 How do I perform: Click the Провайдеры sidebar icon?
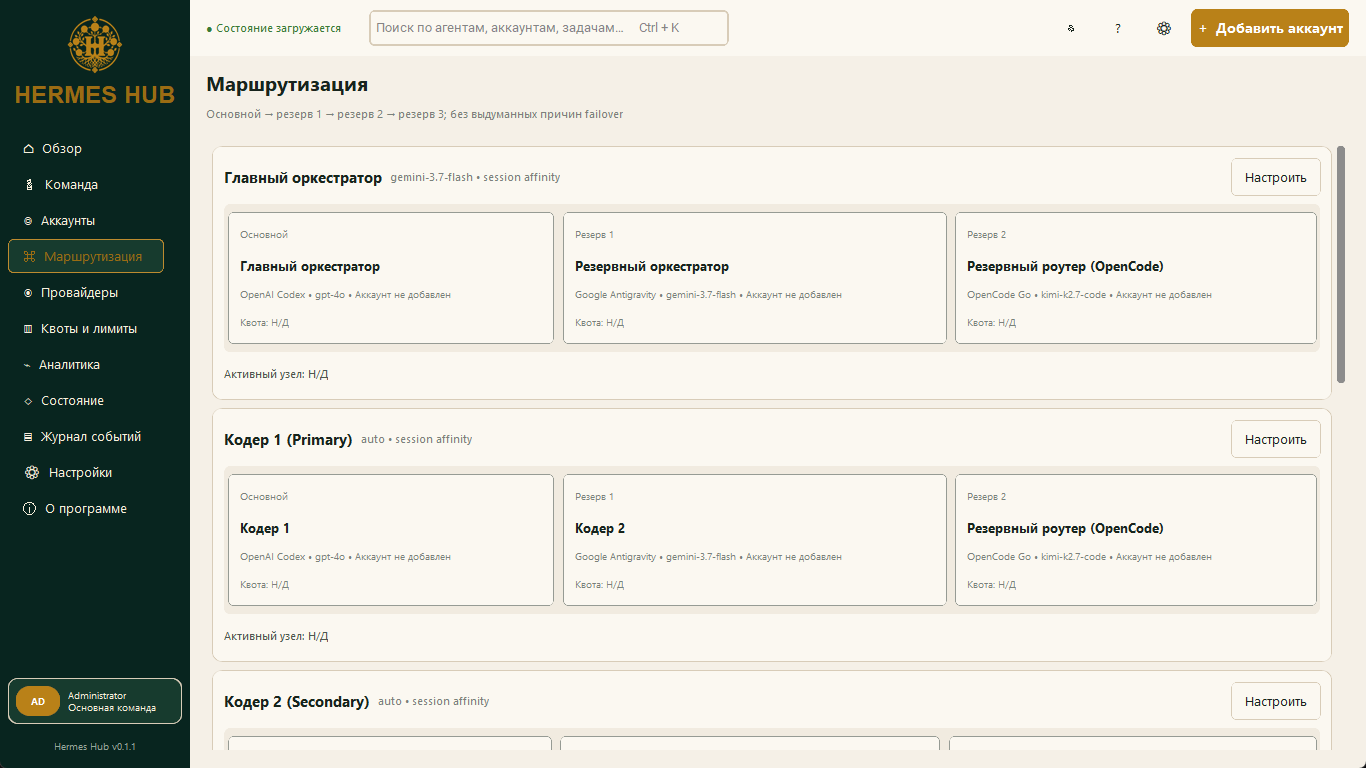(28, 293)
